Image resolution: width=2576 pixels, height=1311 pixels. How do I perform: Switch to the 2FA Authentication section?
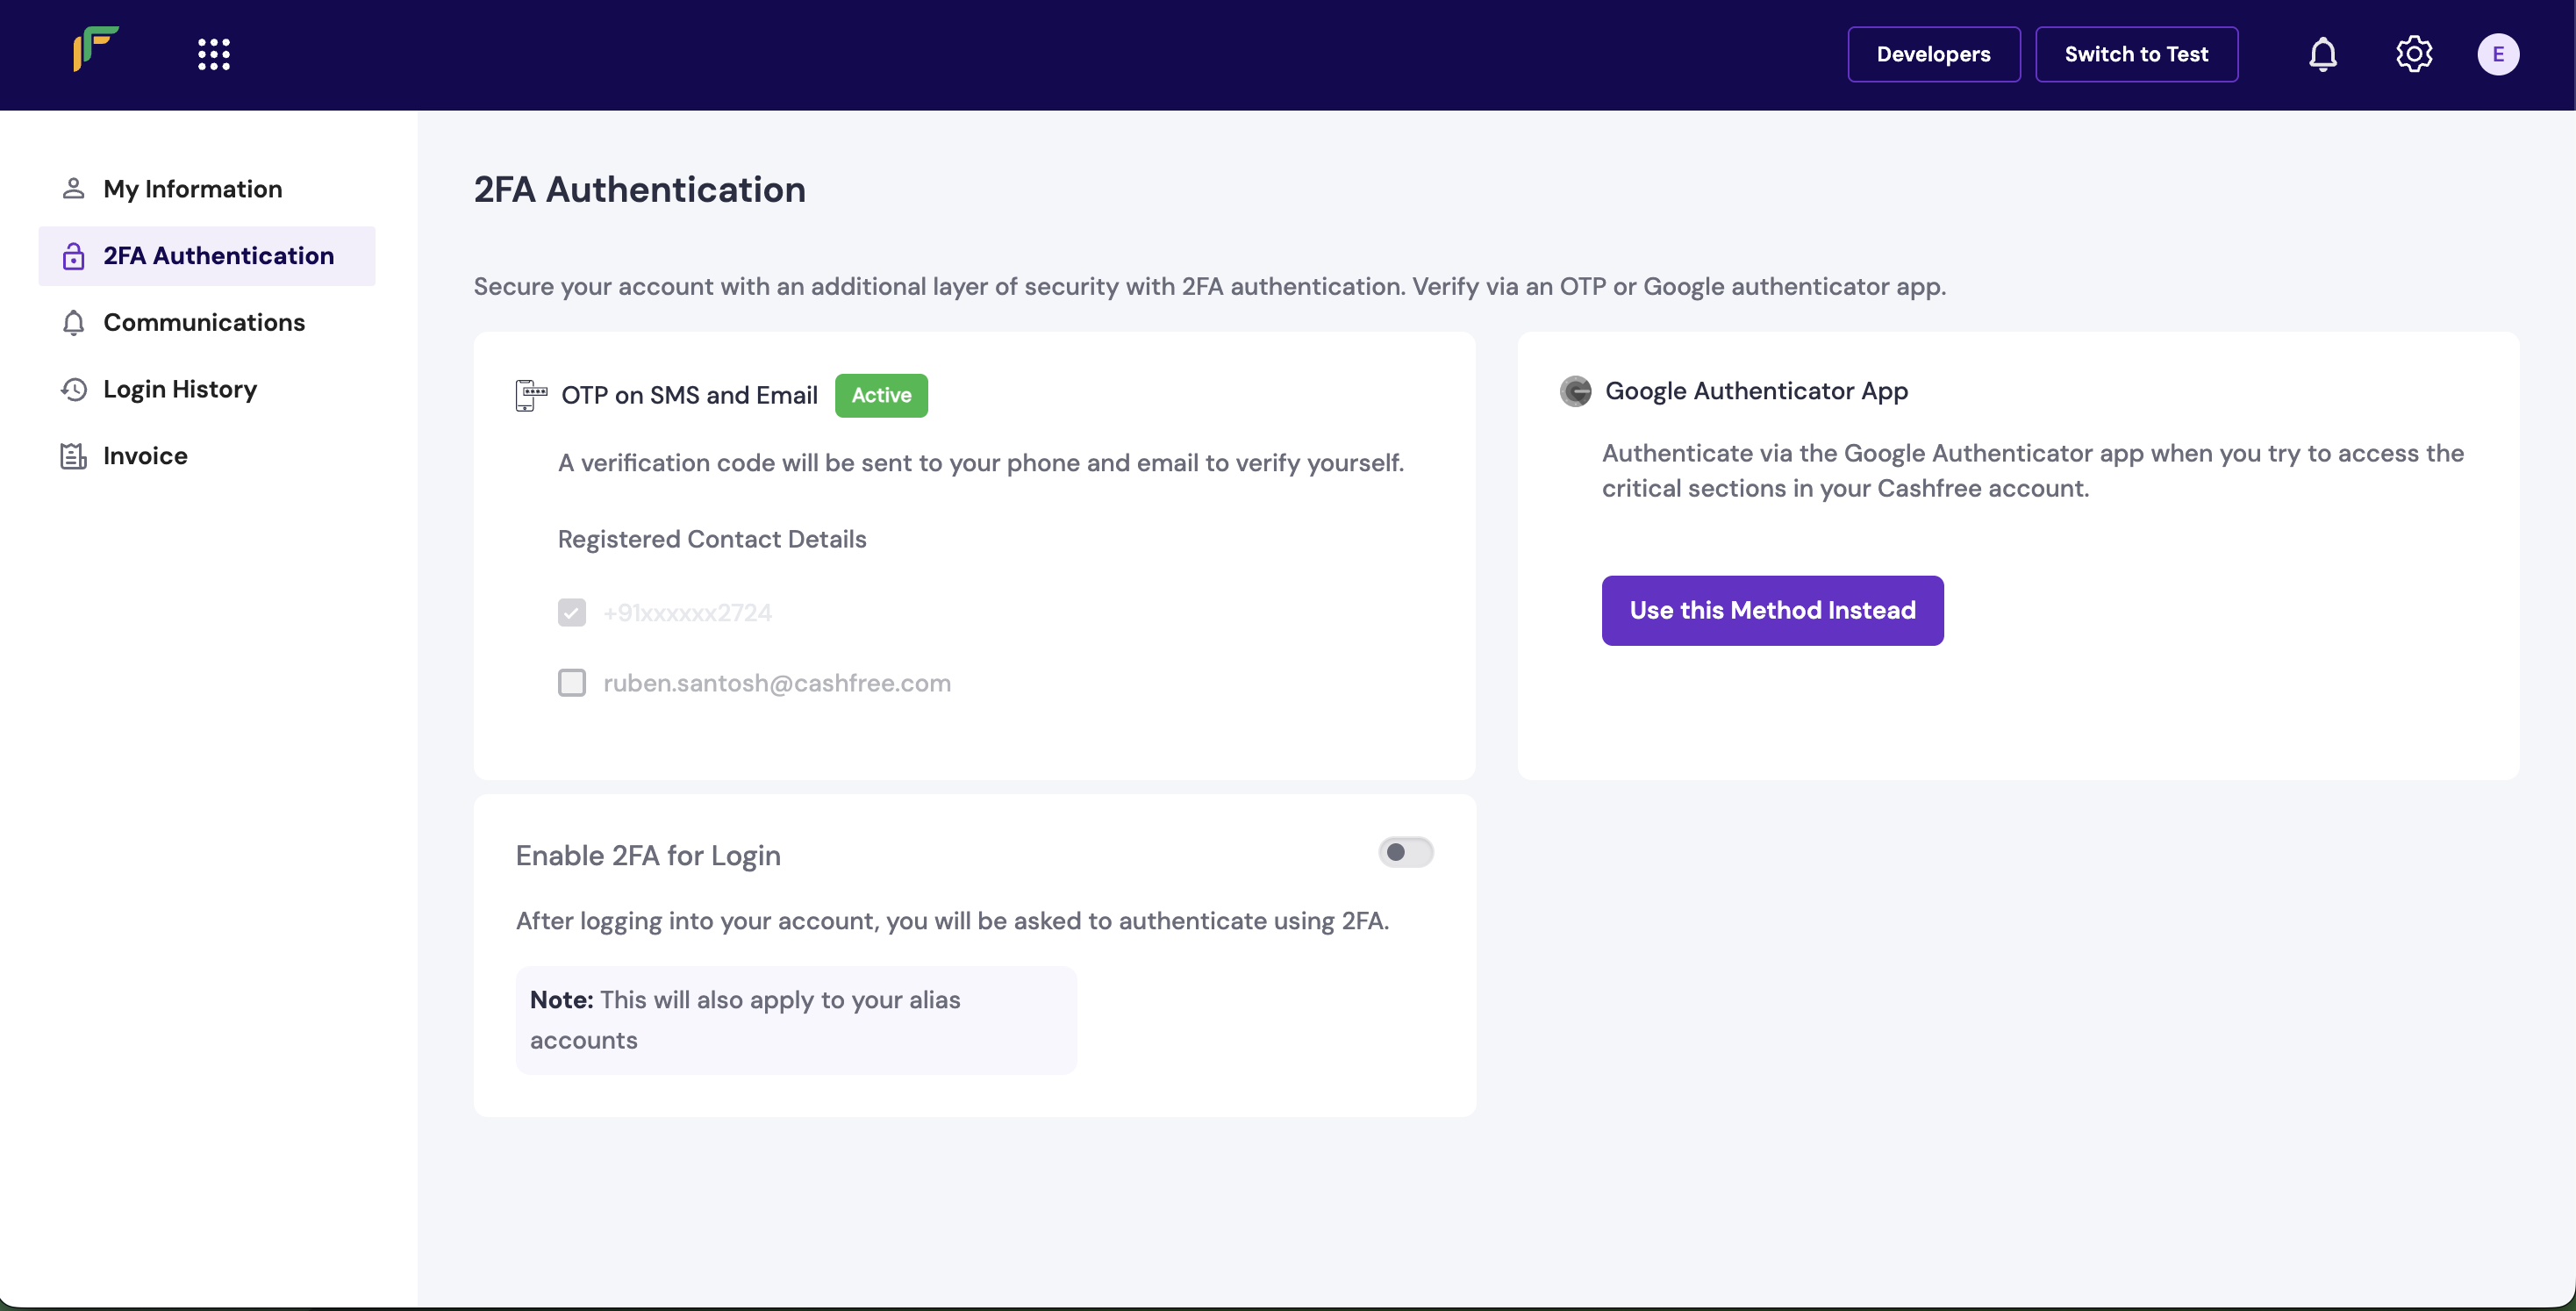click(219, 256)
